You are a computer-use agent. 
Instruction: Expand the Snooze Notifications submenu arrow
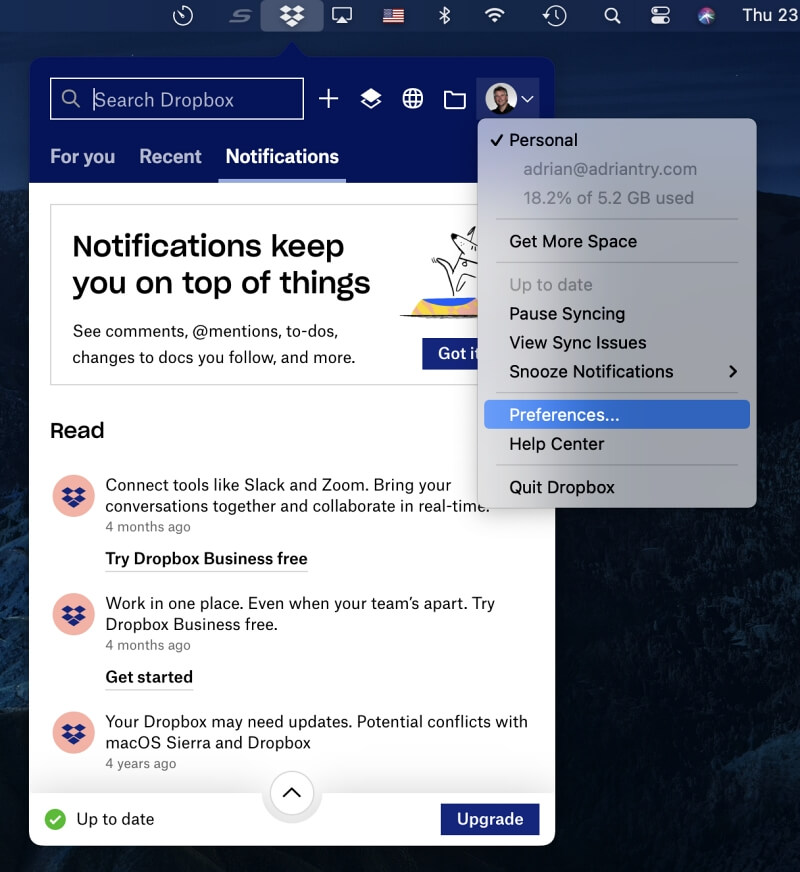(733, 371)
